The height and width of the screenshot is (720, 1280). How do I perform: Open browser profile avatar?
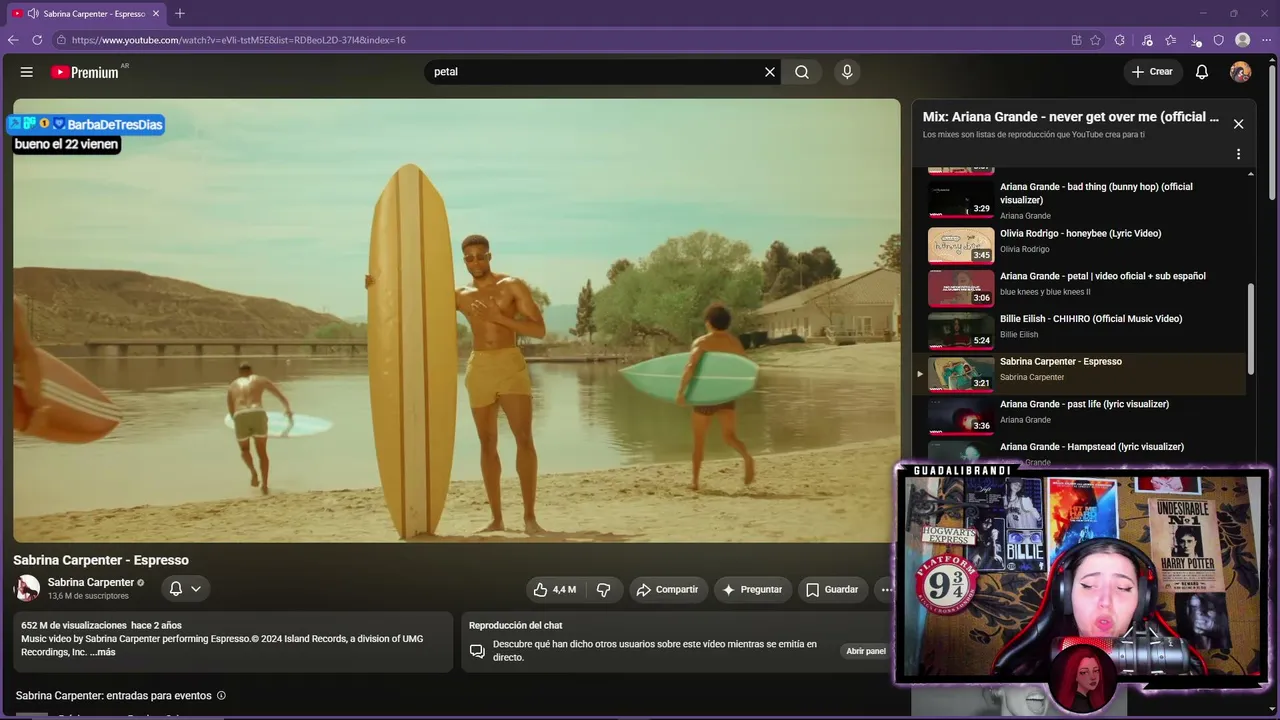(1242, 40)
